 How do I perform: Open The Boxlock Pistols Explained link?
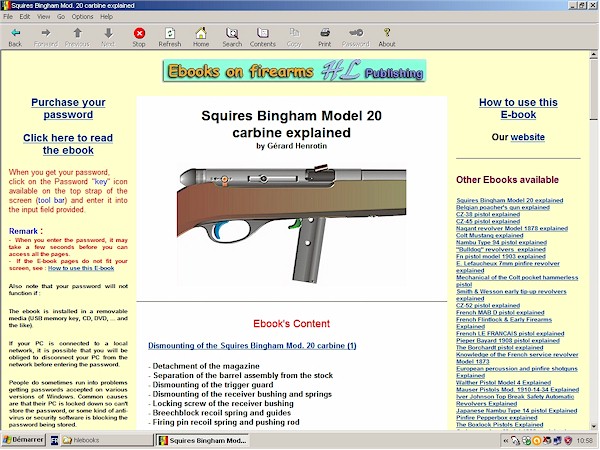[x=500, y=424]
